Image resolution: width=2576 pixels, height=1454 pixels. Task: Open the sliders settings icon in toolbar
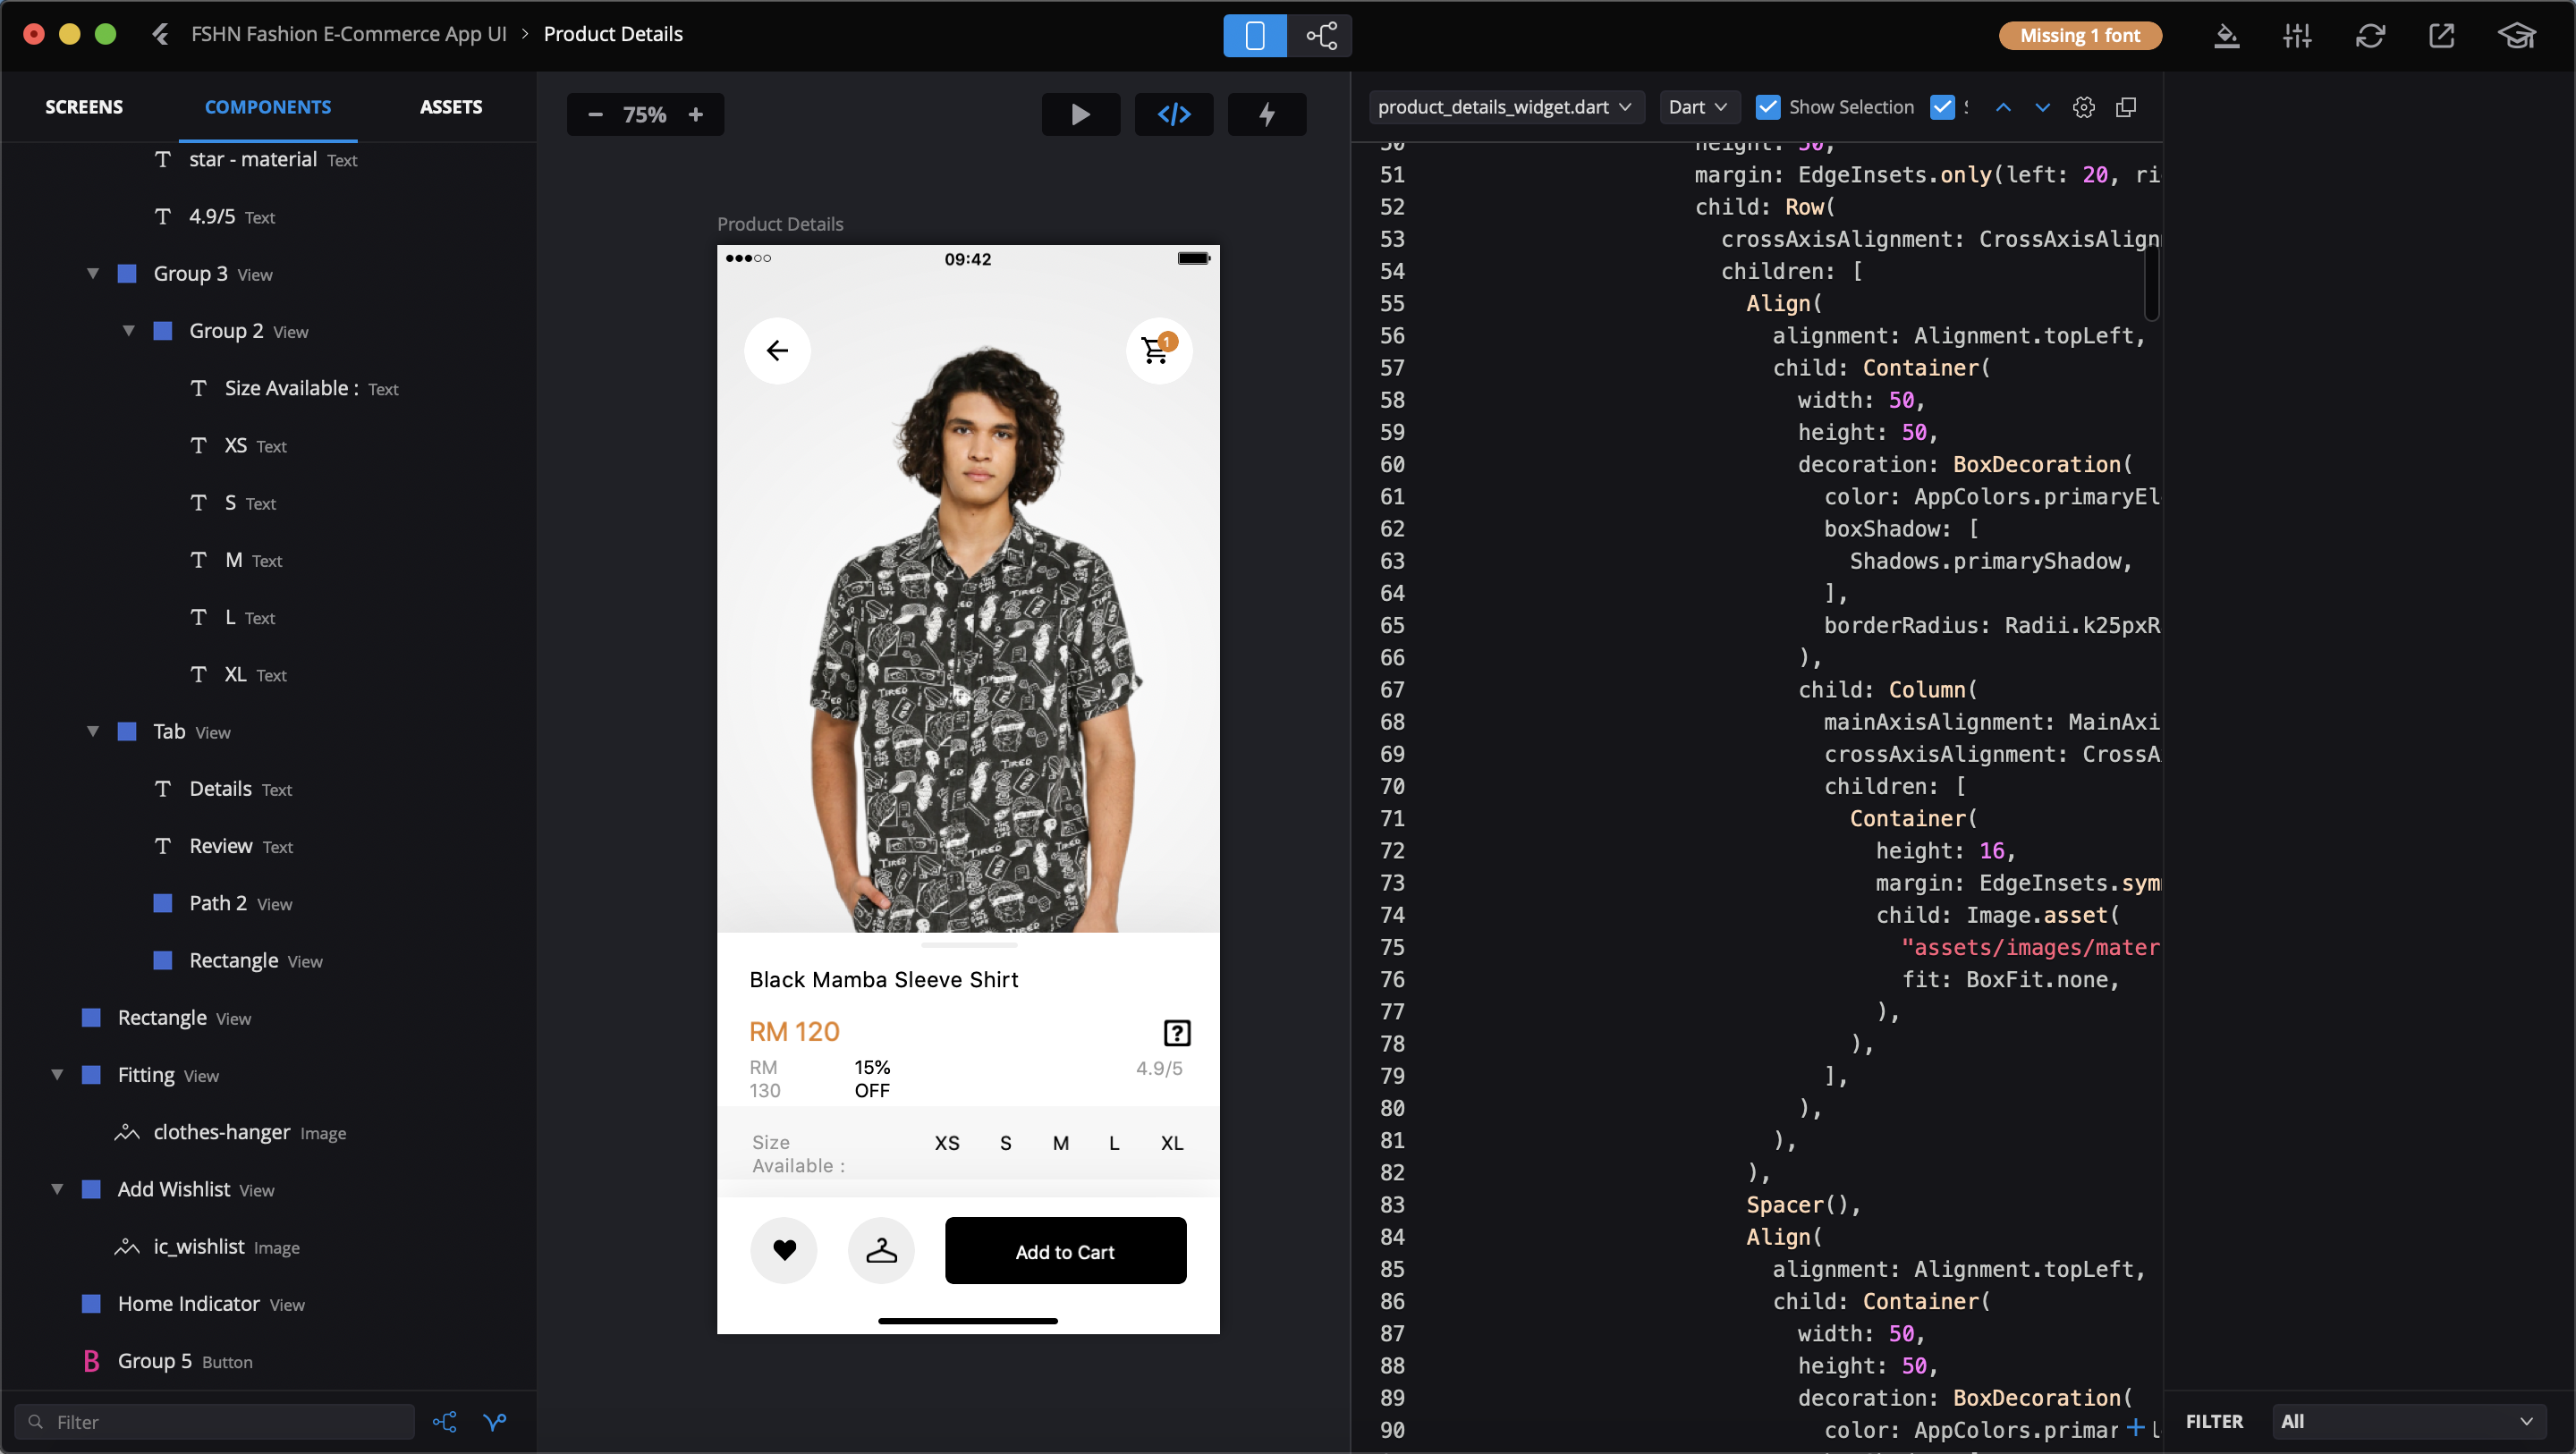coord(2297,36)
